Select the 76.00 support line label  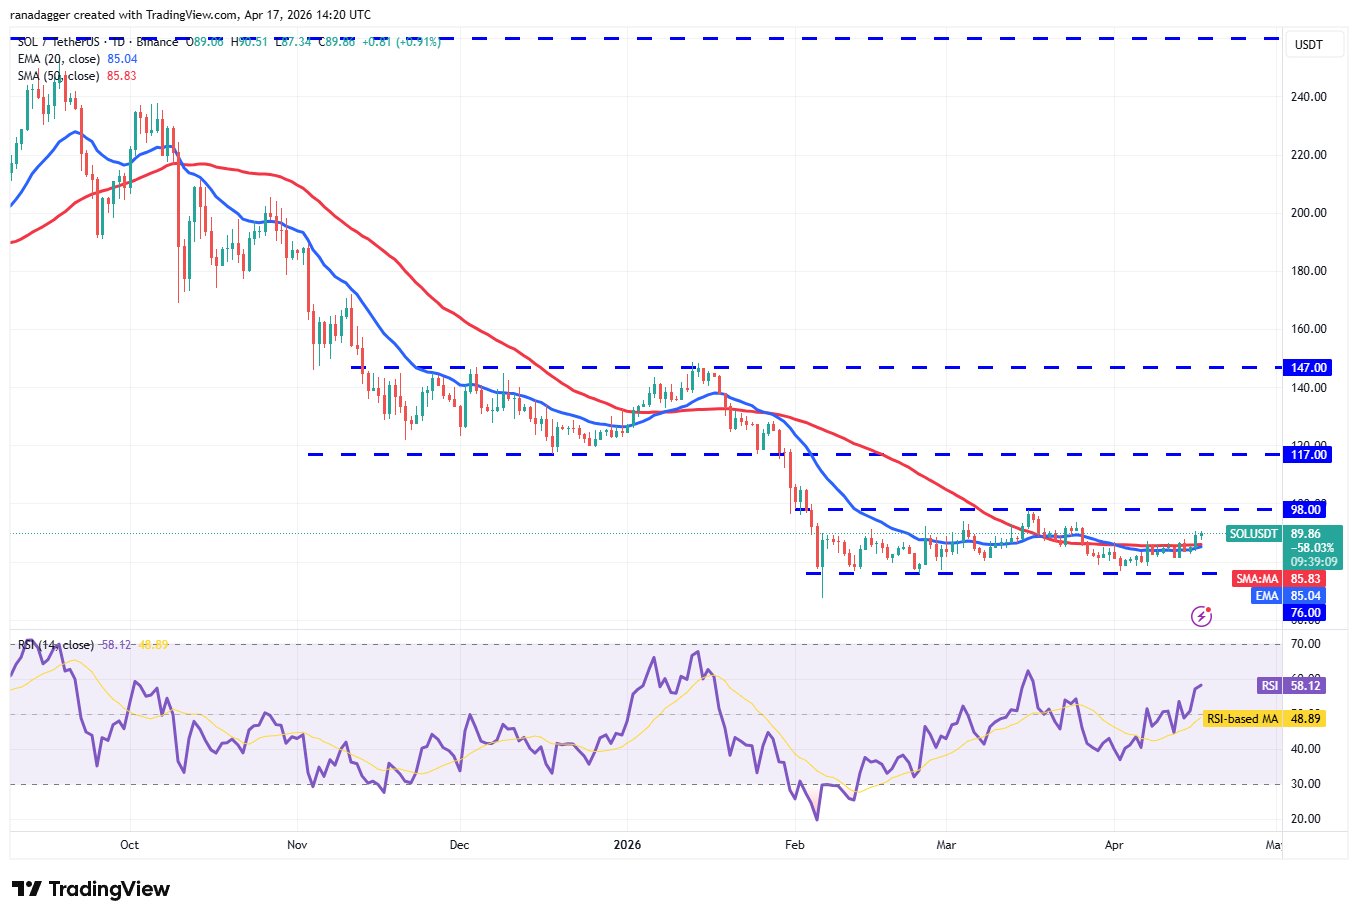click(x=1306, y=613)
